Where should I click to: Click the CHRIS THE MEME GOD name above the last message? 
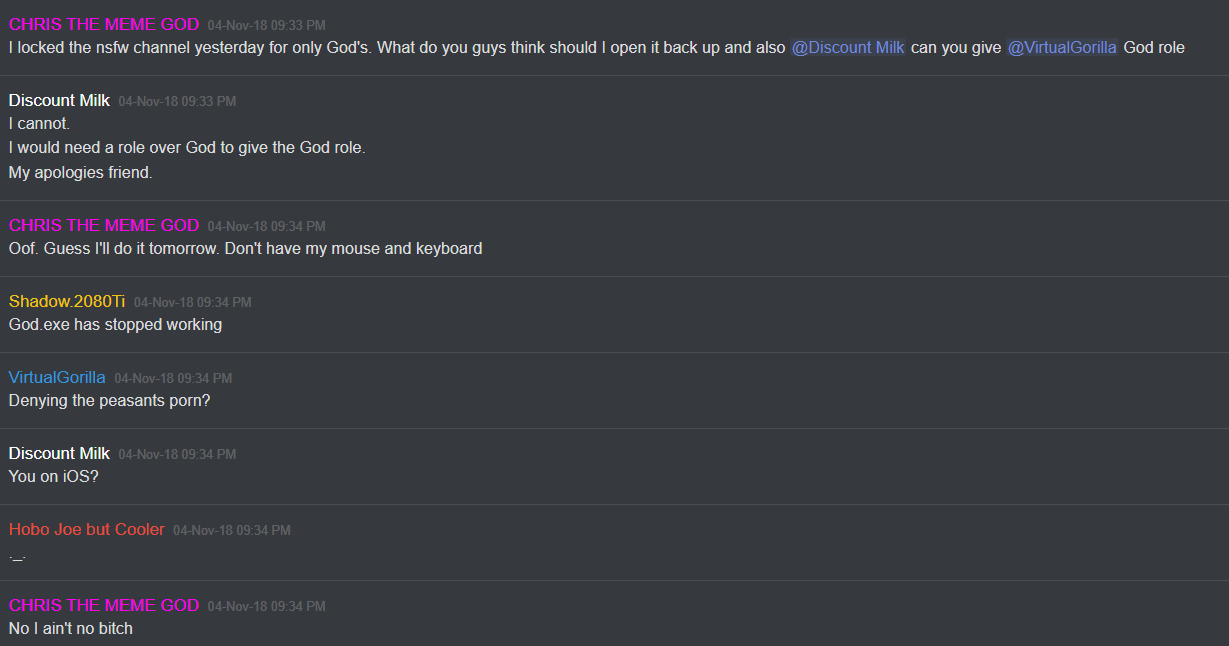(104, 605)
